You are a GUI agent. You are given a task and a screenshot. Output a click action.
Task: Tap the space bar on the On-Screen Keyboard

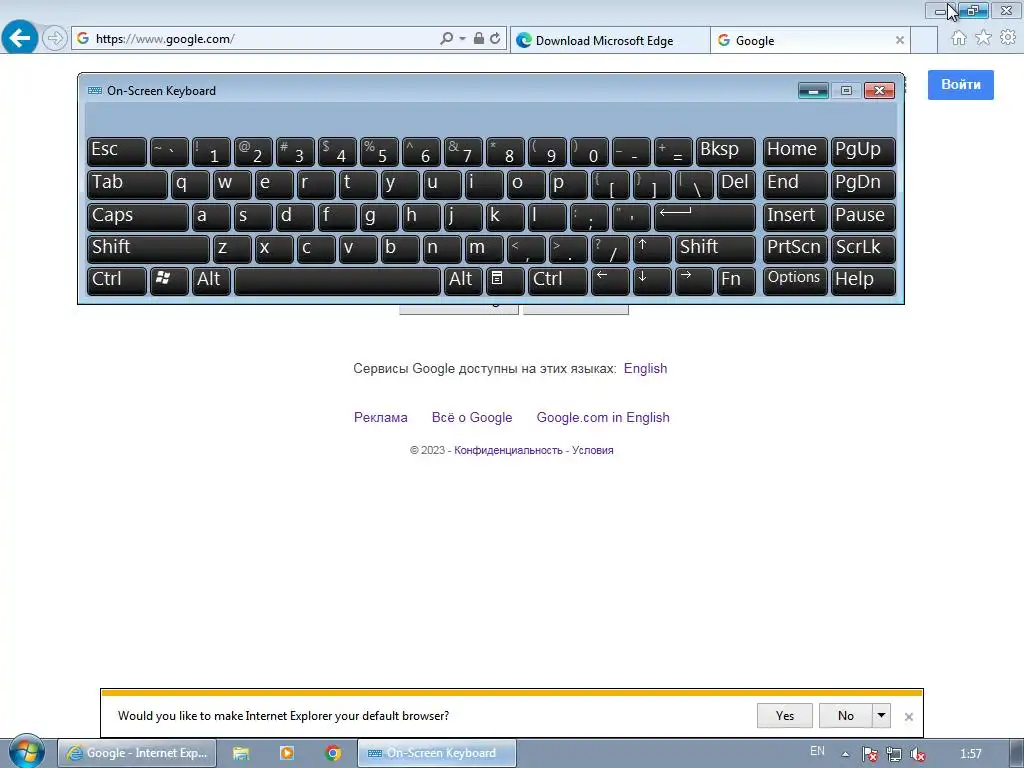tap(337, 281)
